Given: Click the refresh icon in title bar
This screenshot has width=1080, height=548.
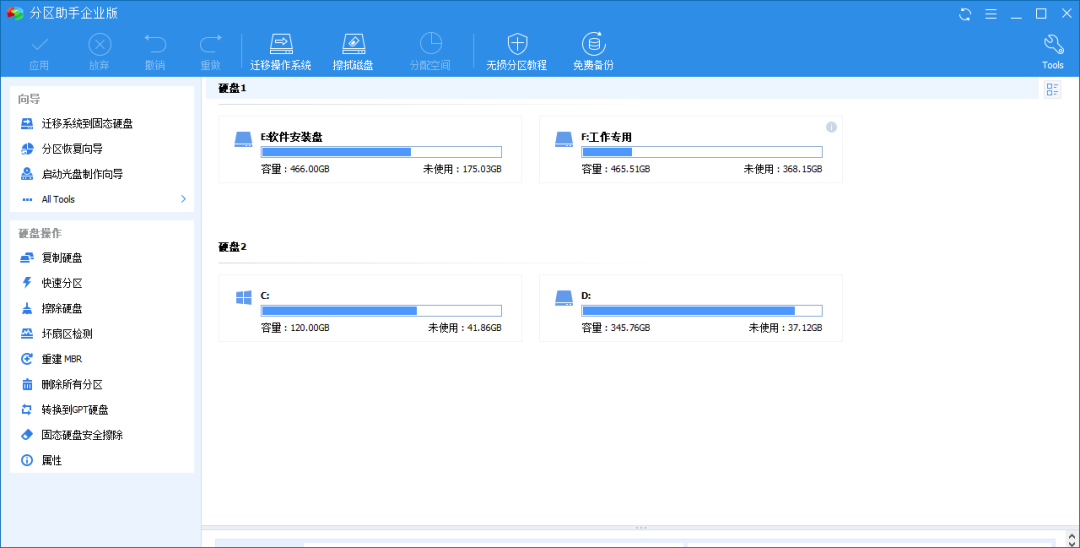Looking at the screenshot, I should (965, 14).
